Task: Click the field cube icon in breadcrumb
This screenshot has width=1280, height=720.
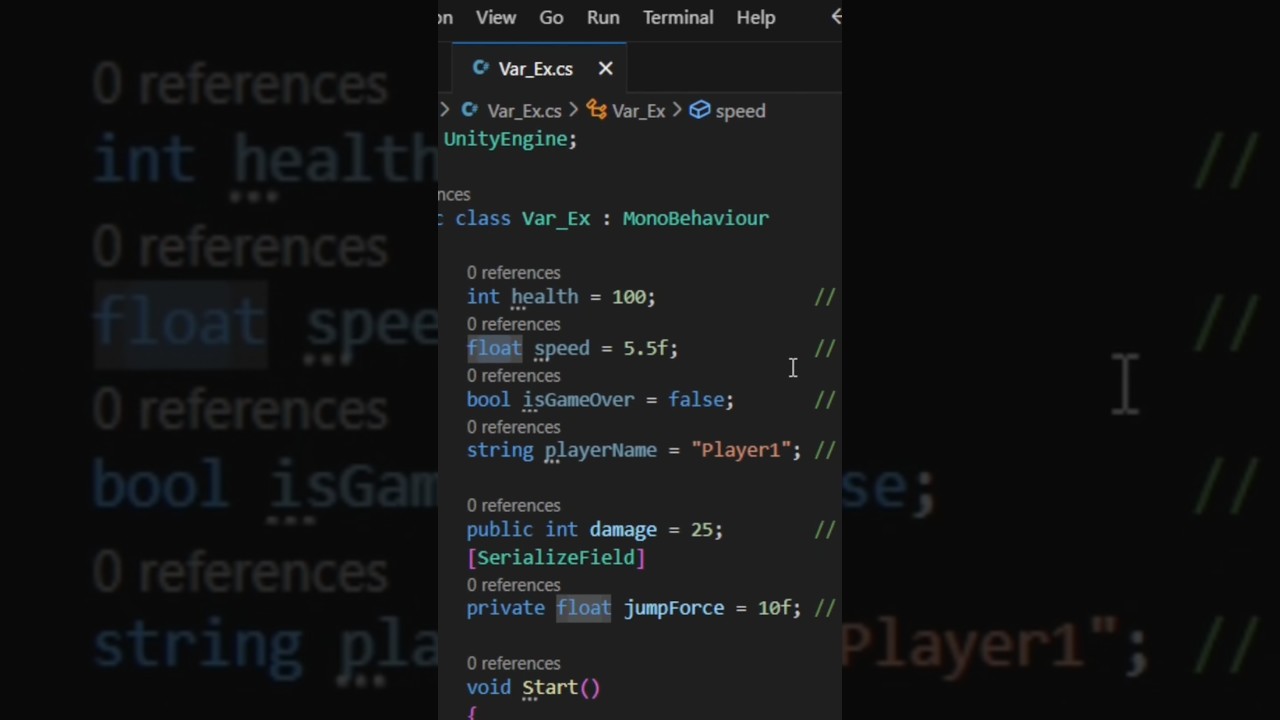Action: (700, 110)
